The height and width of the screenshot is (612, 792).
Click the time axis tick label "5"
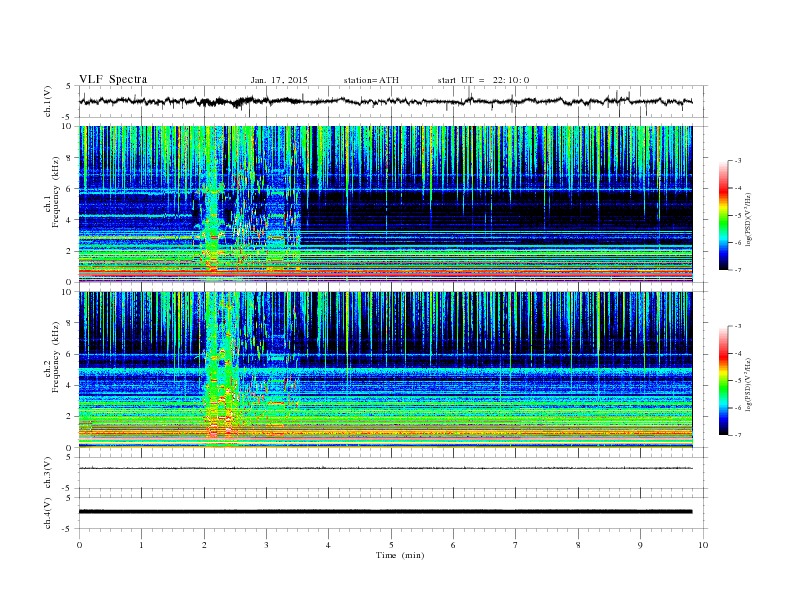[391, 545]
